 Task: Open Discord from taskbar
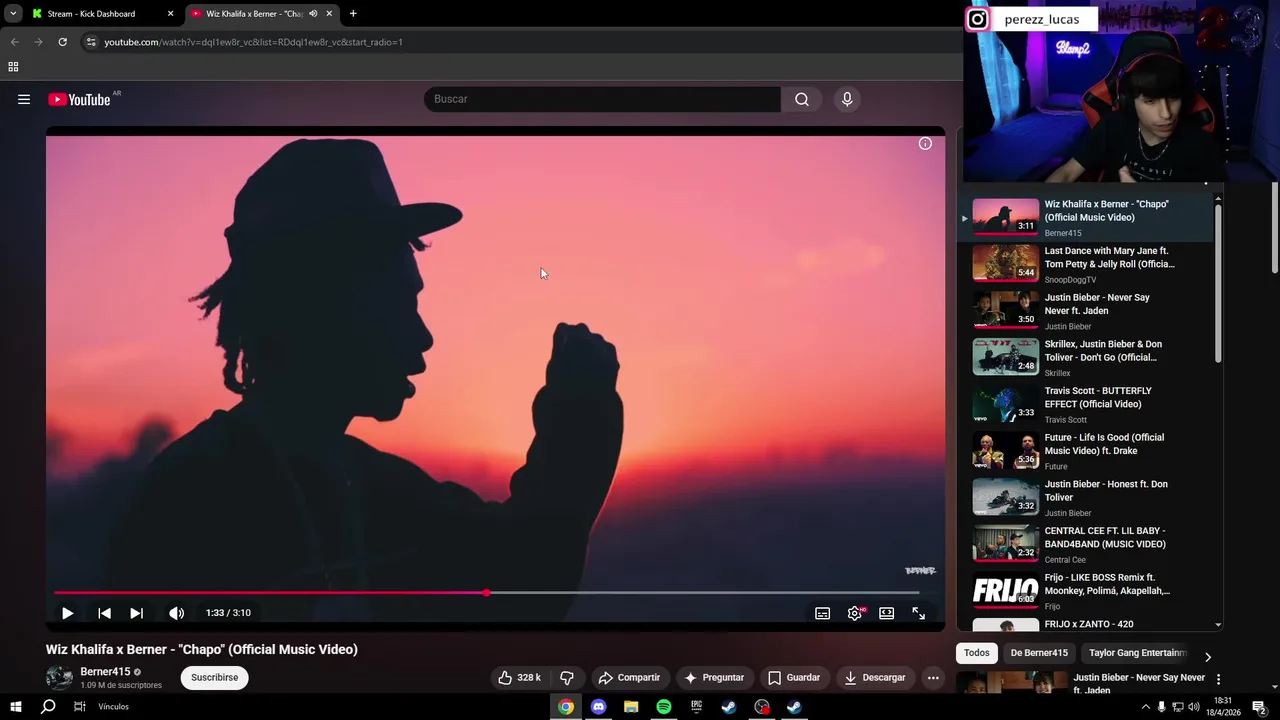coord(598,707)
